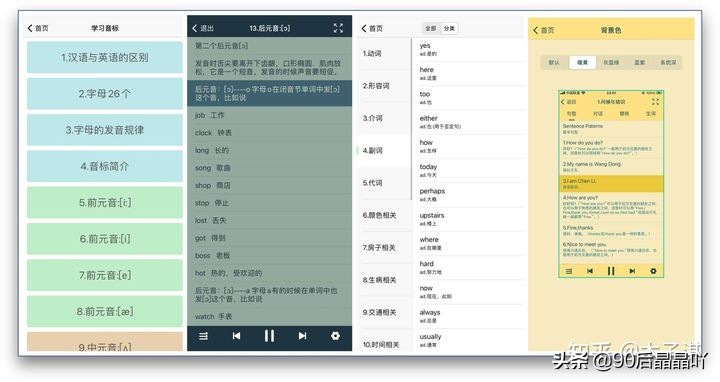The width and height of the screenshot is (720, 382).
Task: Open lesson 7.前元音:[e]
Action: click(x=105, y=275)
